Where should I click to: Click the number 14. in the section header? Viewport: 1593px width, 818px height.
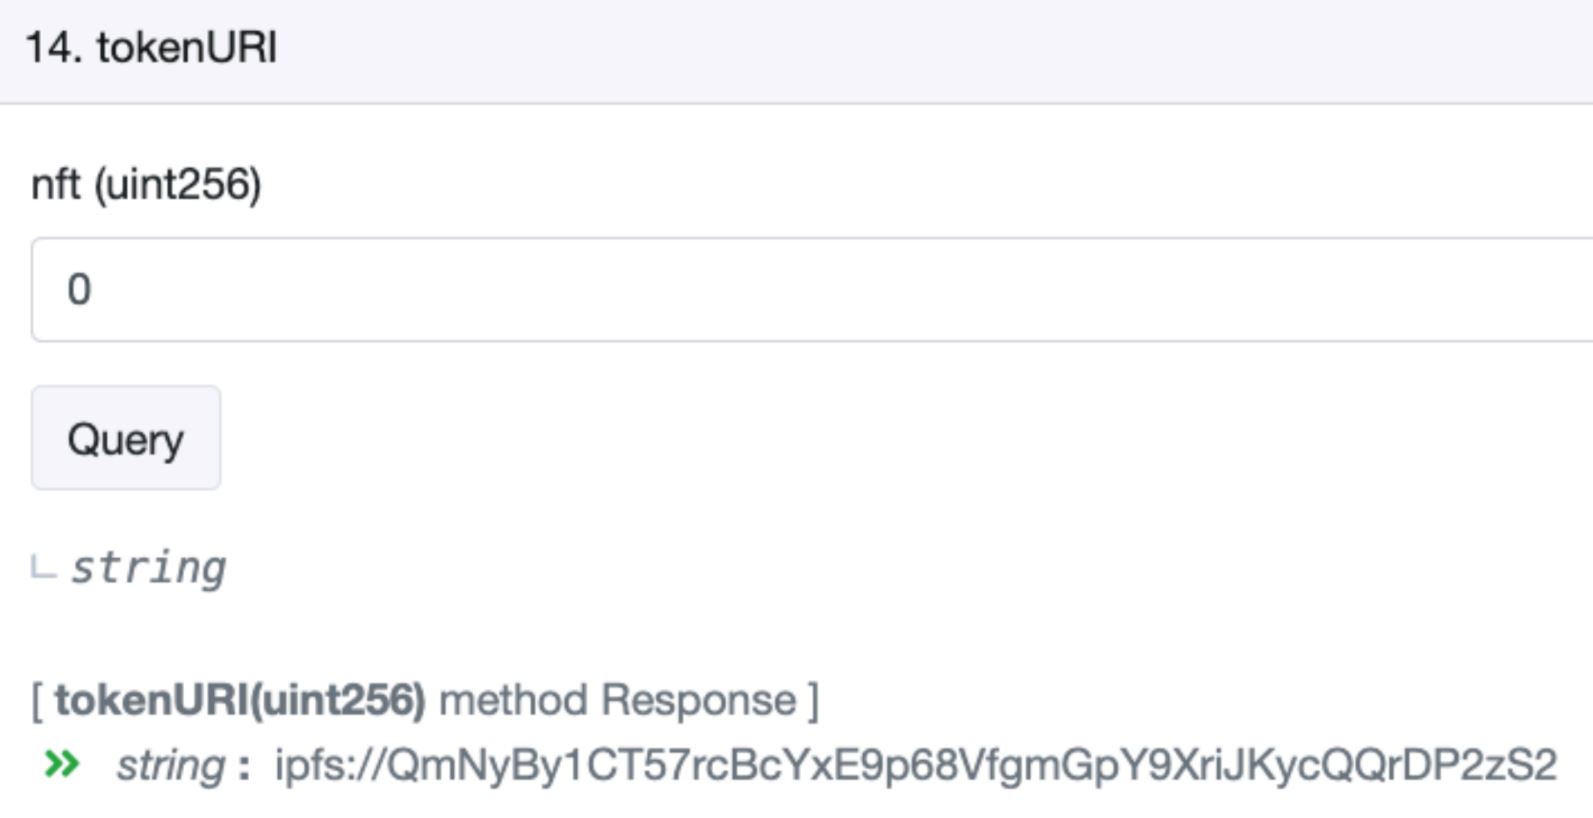coord(53,48)
